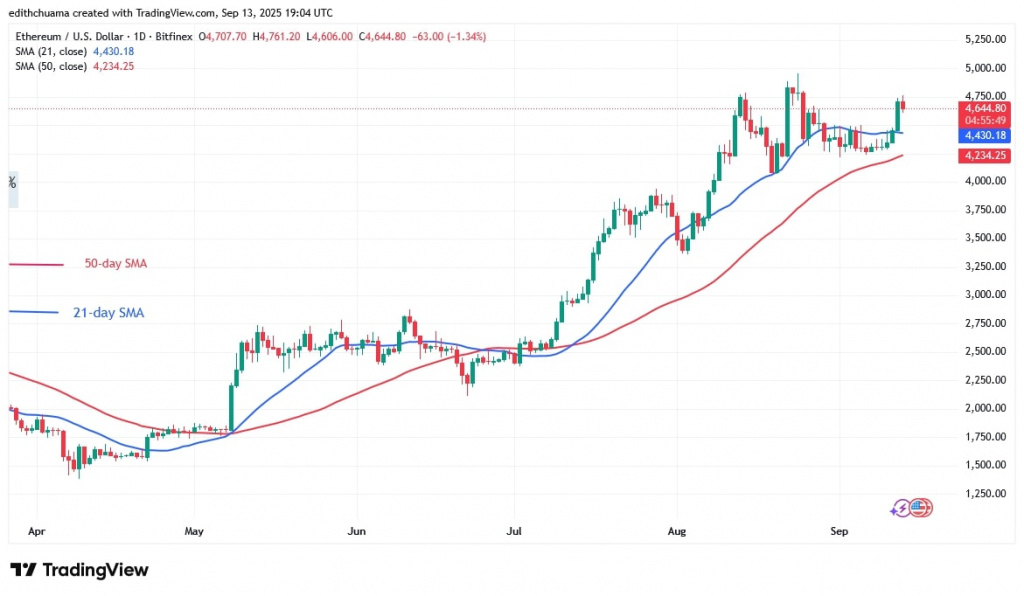Click the Aug label on time axis
This screenshot has height=596, width=1024.
click(x=677, y=531)
